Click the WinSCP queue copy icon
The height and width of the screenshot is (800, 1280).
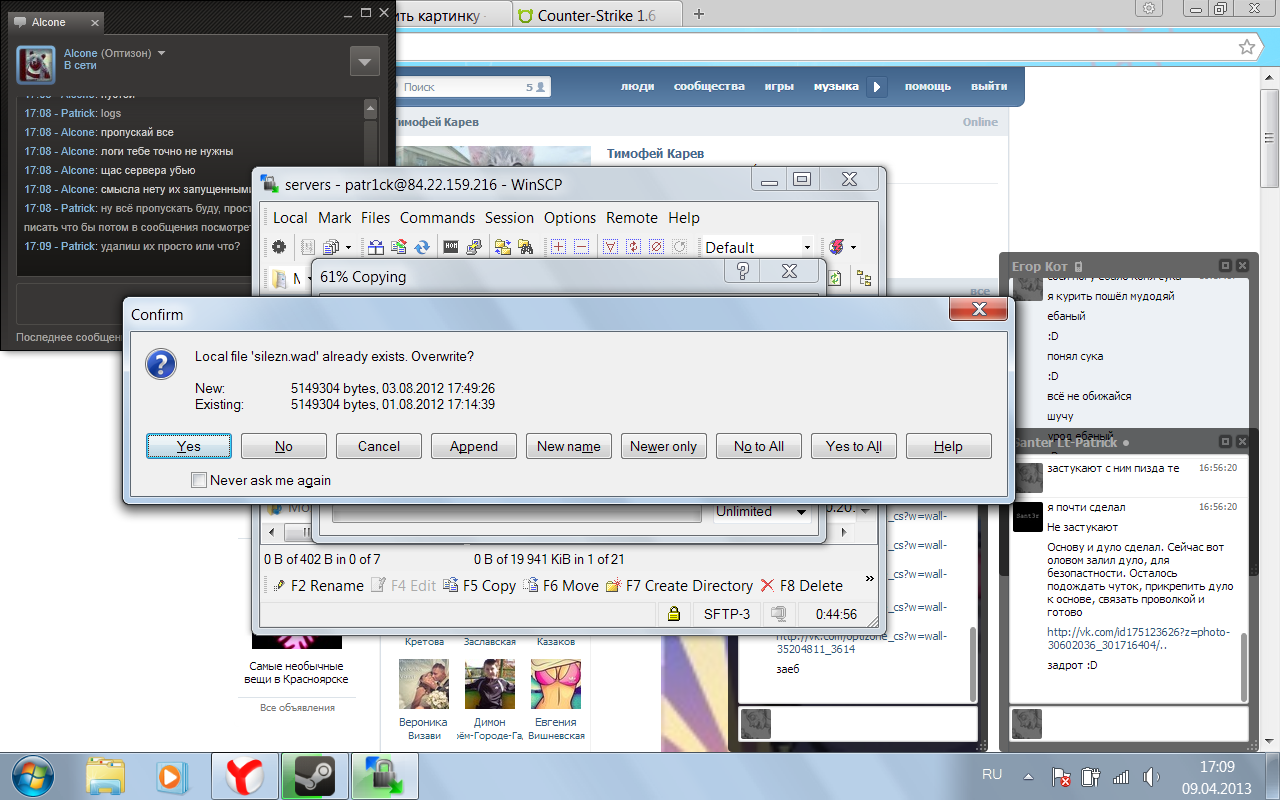(x=331, y=247)
